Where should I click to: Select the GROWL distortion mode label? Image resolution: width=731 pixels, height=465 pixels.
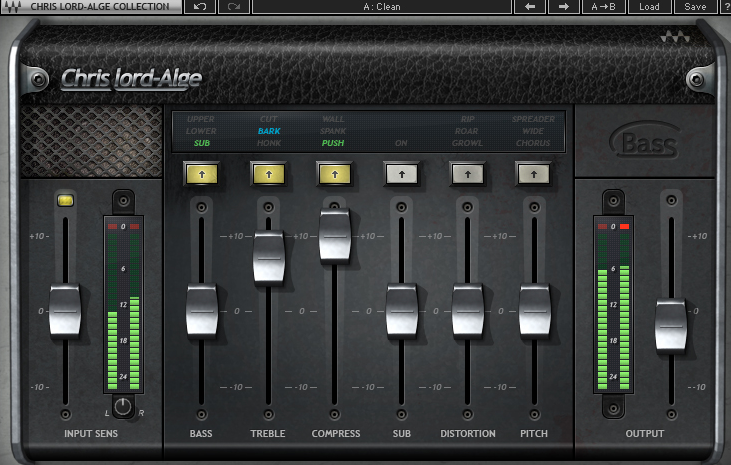click(467, 143)
